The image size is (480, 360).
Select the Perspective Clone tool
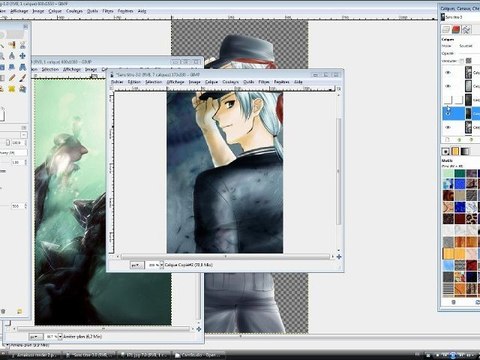pyautogui.click(x=23, y=89)
